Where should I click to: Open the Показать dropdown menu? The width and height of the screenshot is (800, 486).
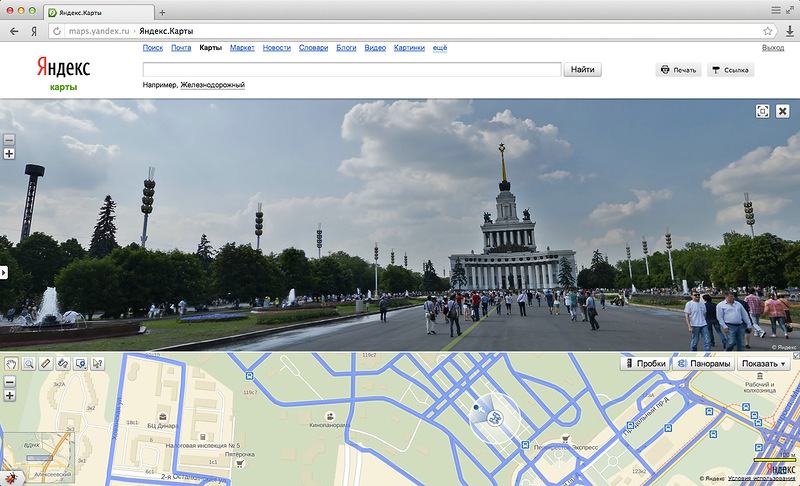(x=765, y=364)
